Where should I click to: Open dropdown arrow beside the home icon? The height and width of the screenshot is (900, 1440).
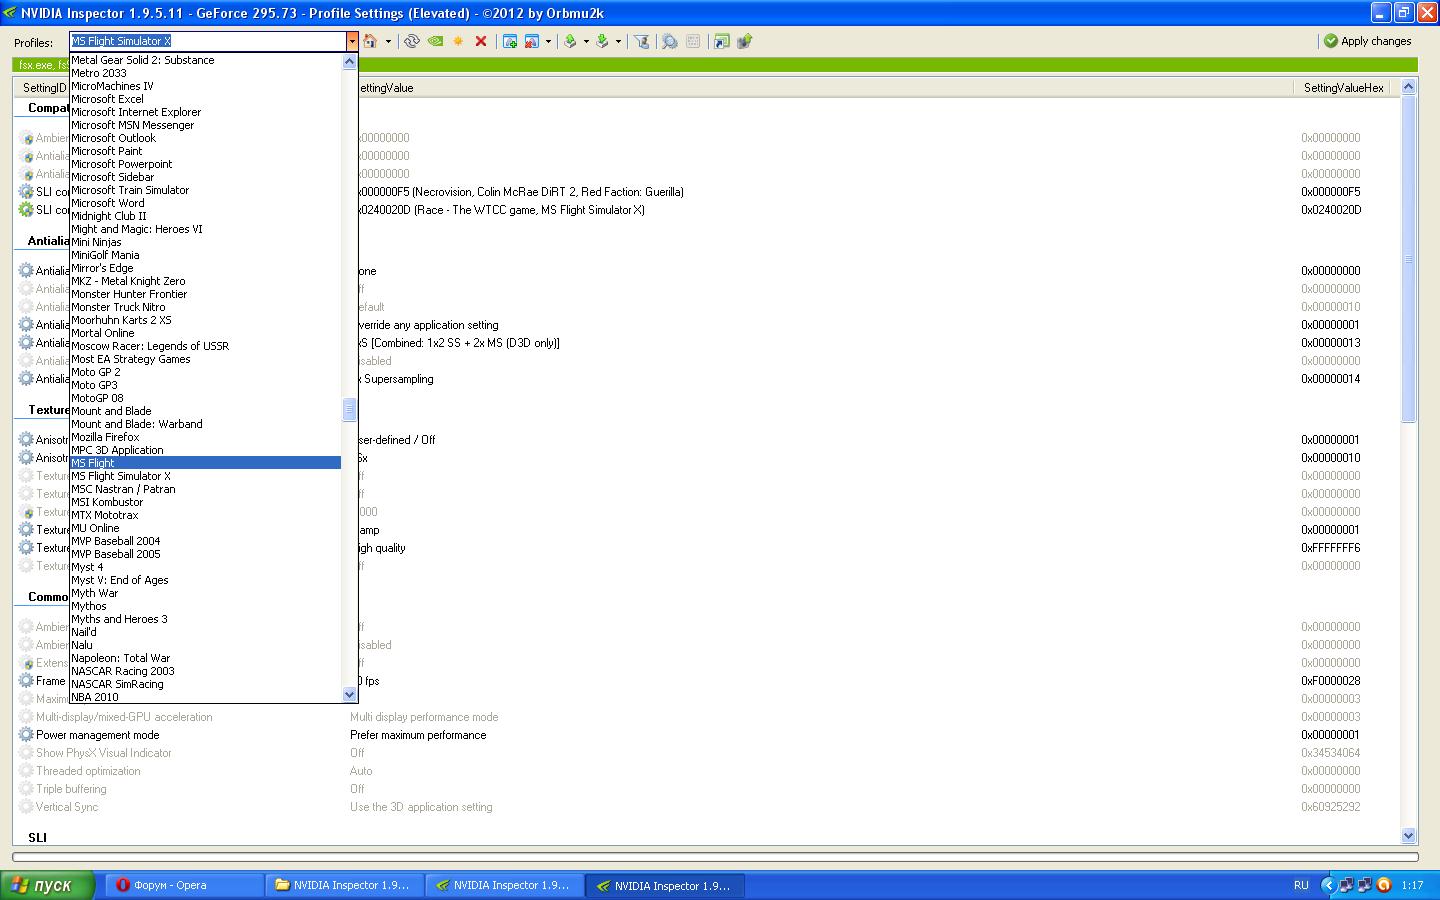tap(388, 41)
